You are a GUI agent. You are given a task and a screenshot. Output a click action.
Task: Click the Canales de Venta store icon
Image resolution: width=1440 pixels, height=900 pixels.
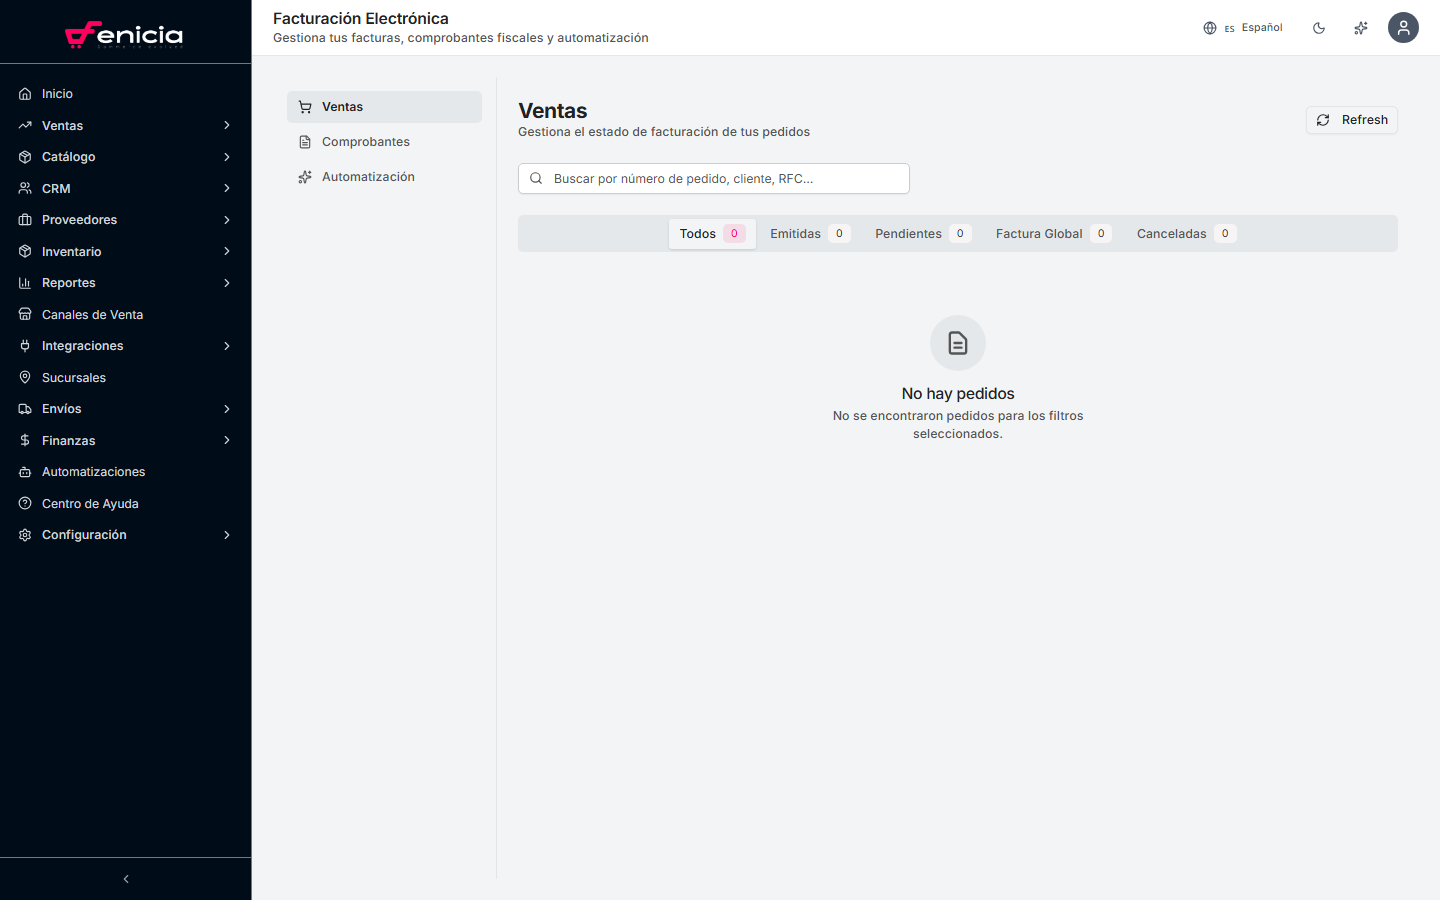click(x=25, y=315)
